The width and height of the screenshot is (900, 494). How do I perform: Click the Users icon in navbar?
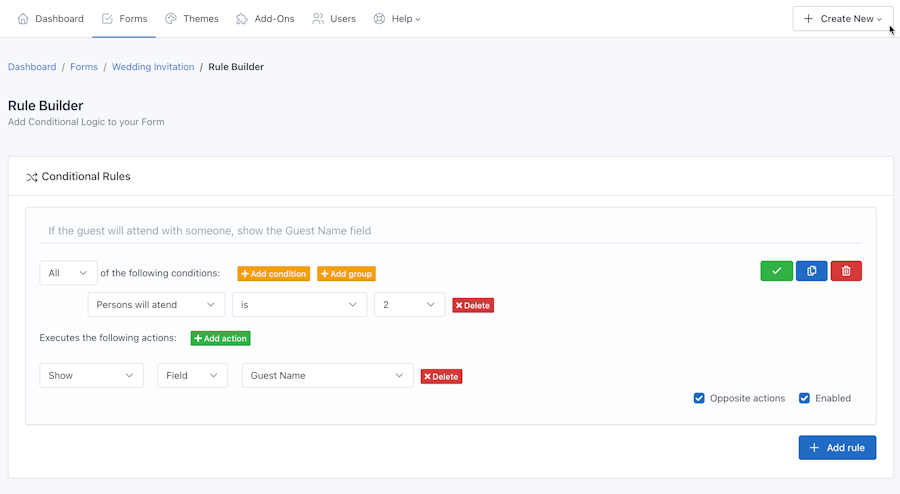click(318, 19)
